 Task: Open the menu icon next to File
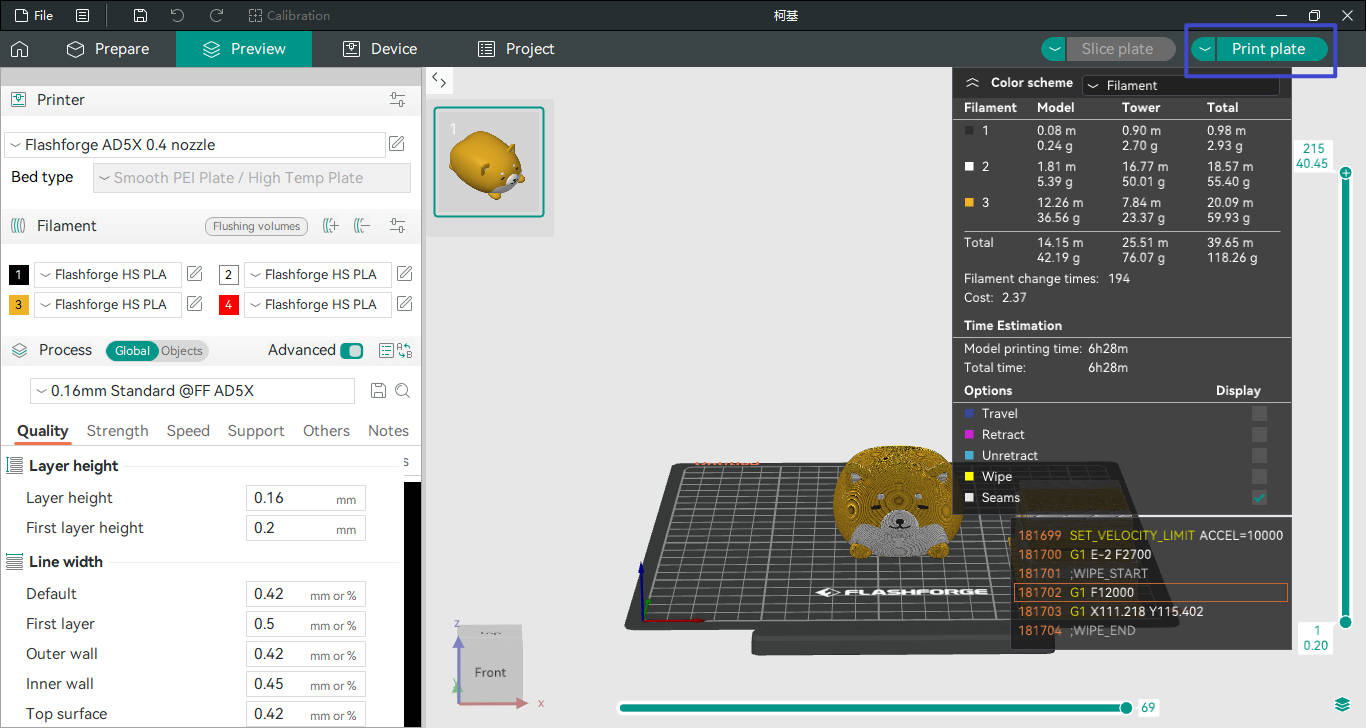click(x=82, y=15)
